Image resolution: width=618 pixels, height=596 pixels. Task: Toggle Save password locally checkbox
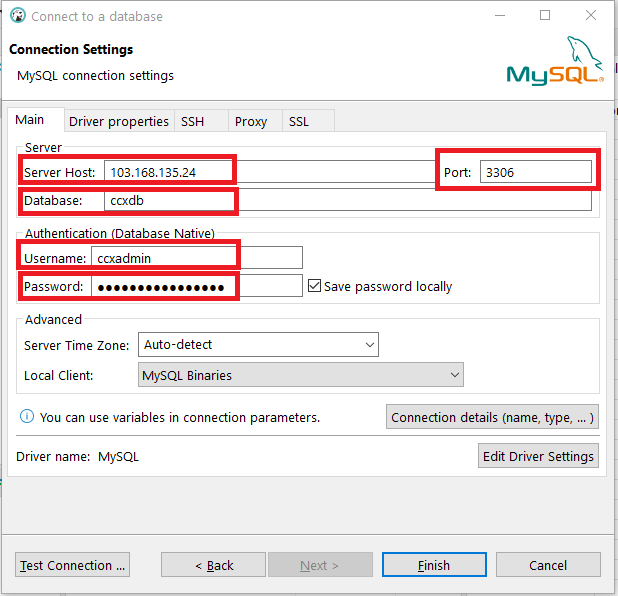pos(314,286)
